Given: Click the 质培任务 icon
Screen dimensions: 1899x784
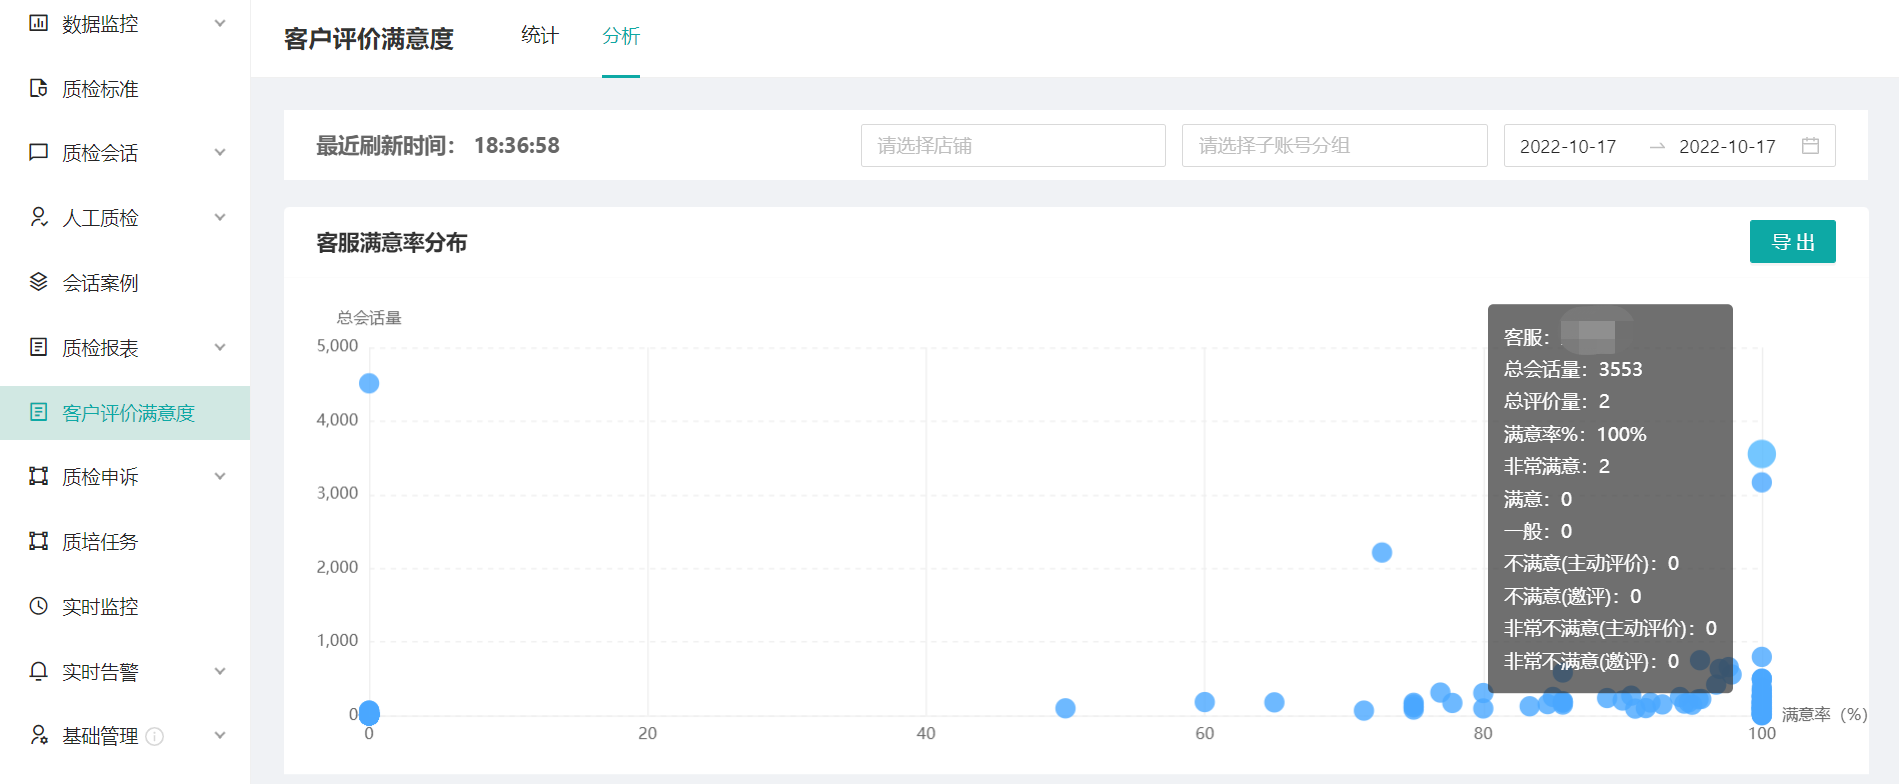Looking at the screenshot, I should point(38,541).
